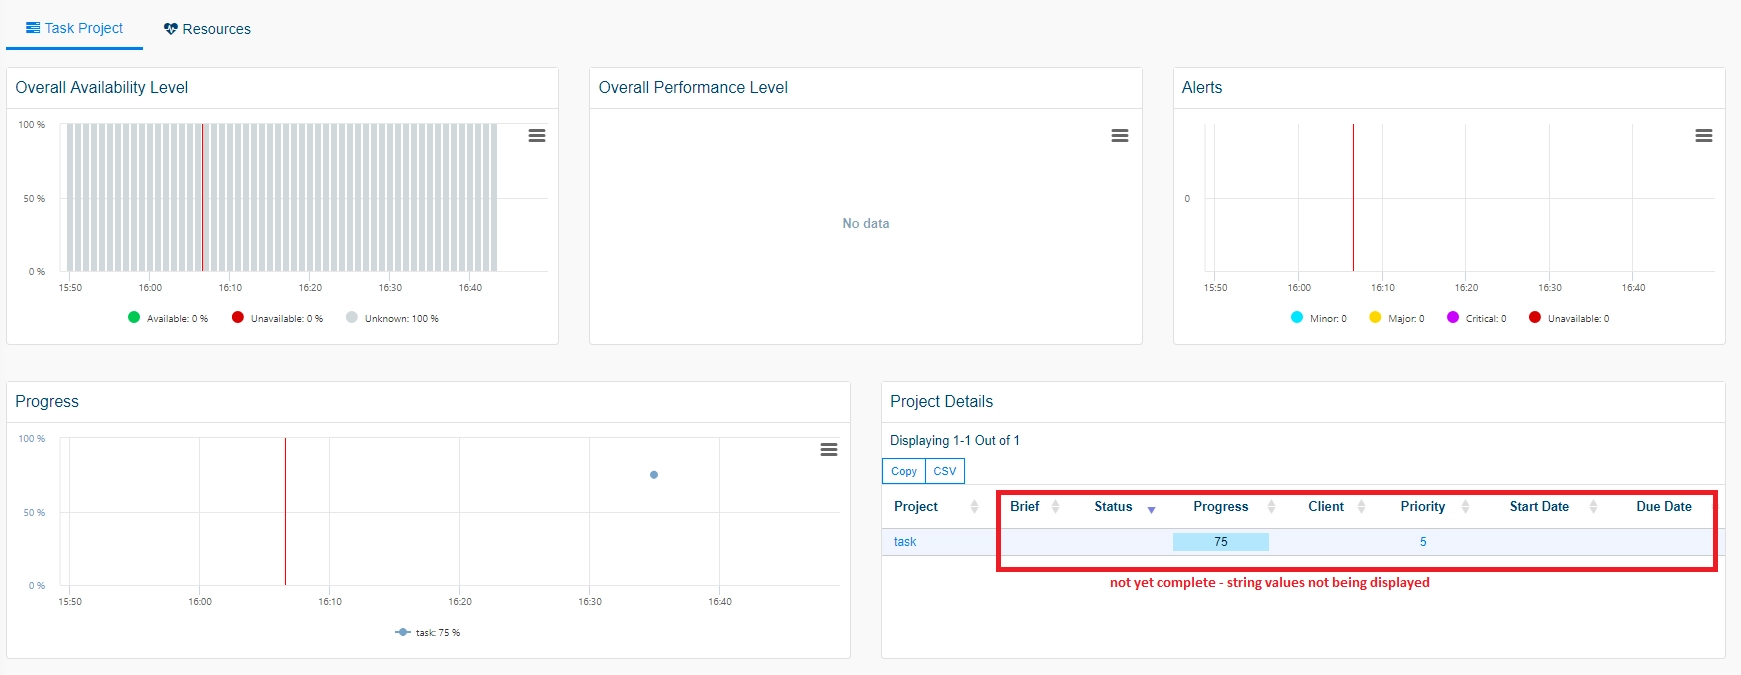
Task: Open the task project link
Action: 905,542
